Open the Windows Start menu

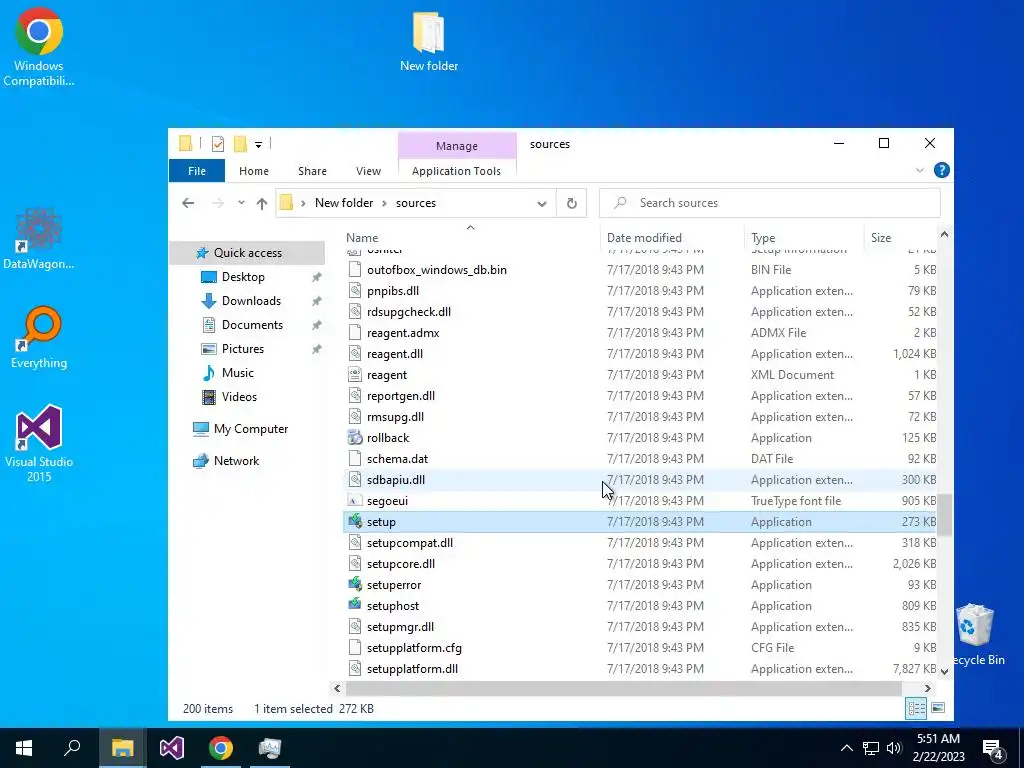24,748
